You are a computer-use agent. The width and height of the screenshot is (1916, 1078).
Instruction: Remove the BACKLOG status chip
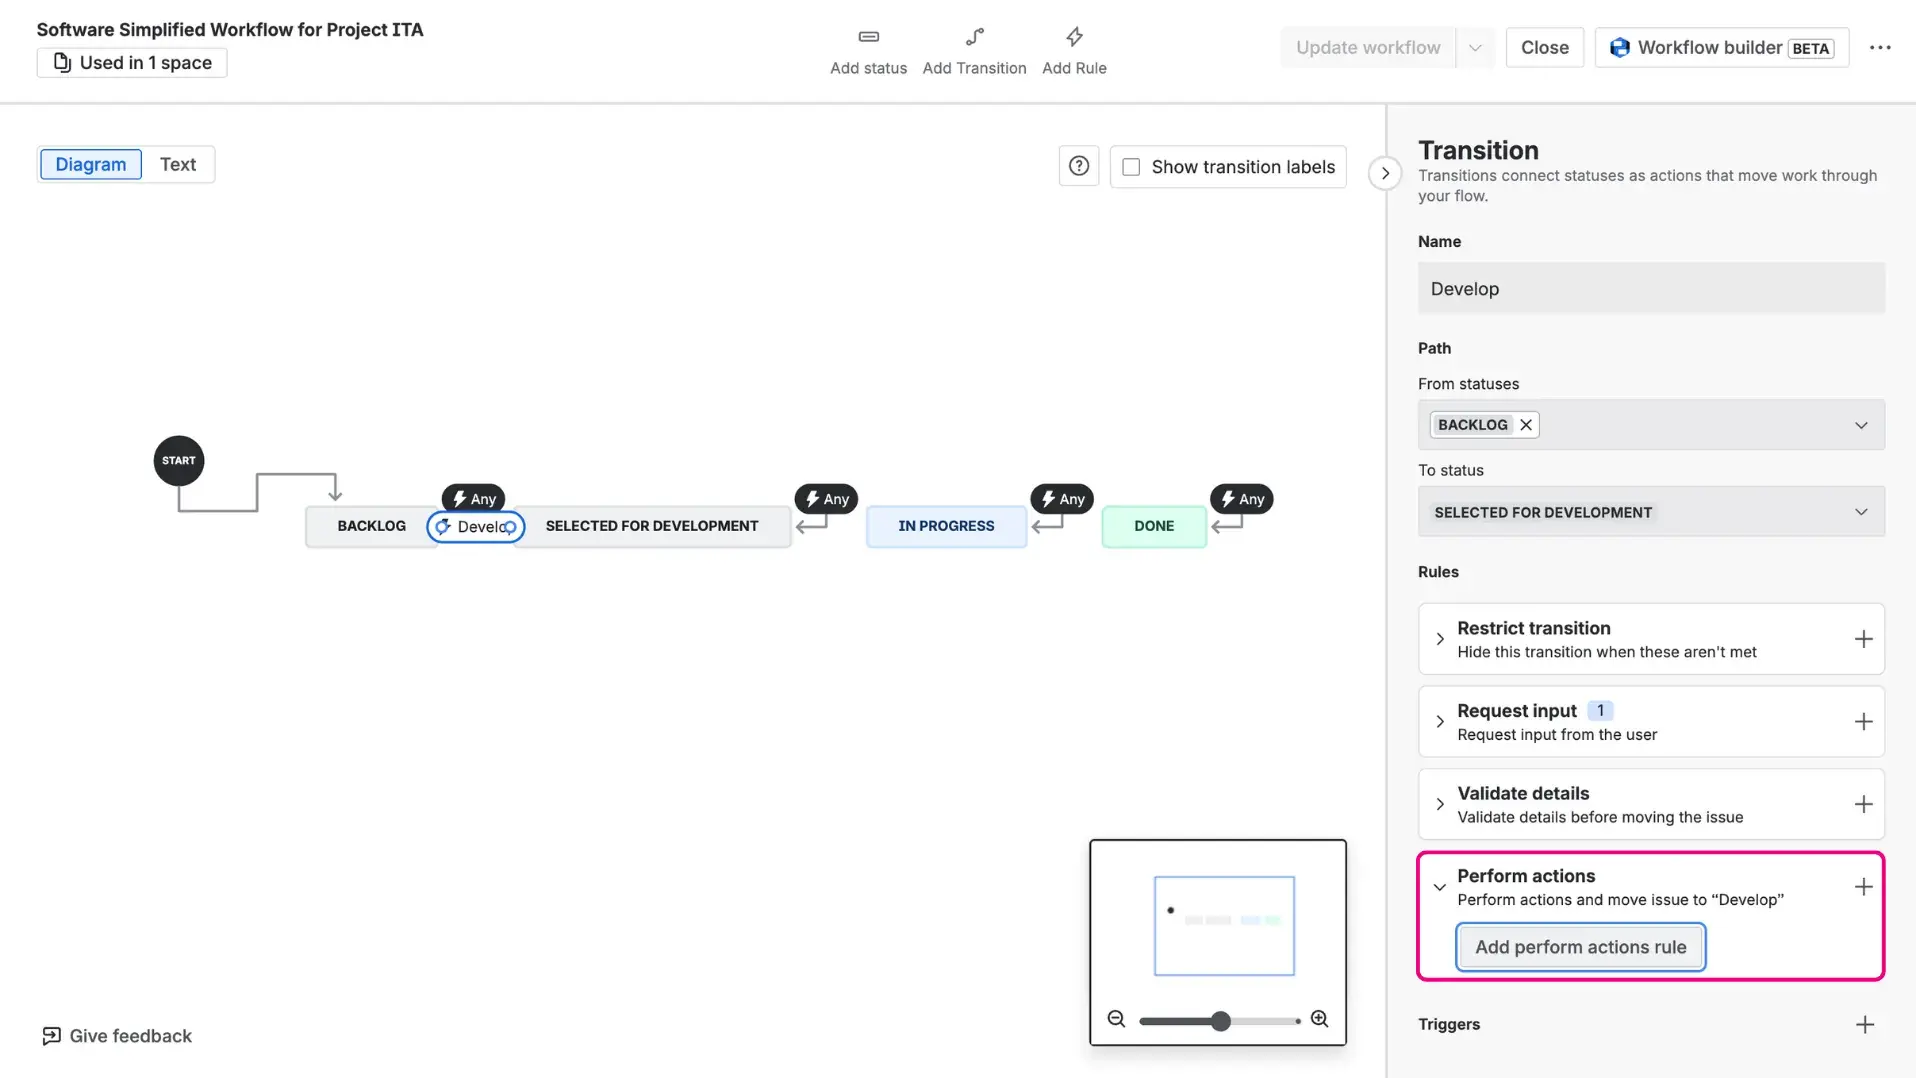pyautogui.click(x=1525, y=424)
